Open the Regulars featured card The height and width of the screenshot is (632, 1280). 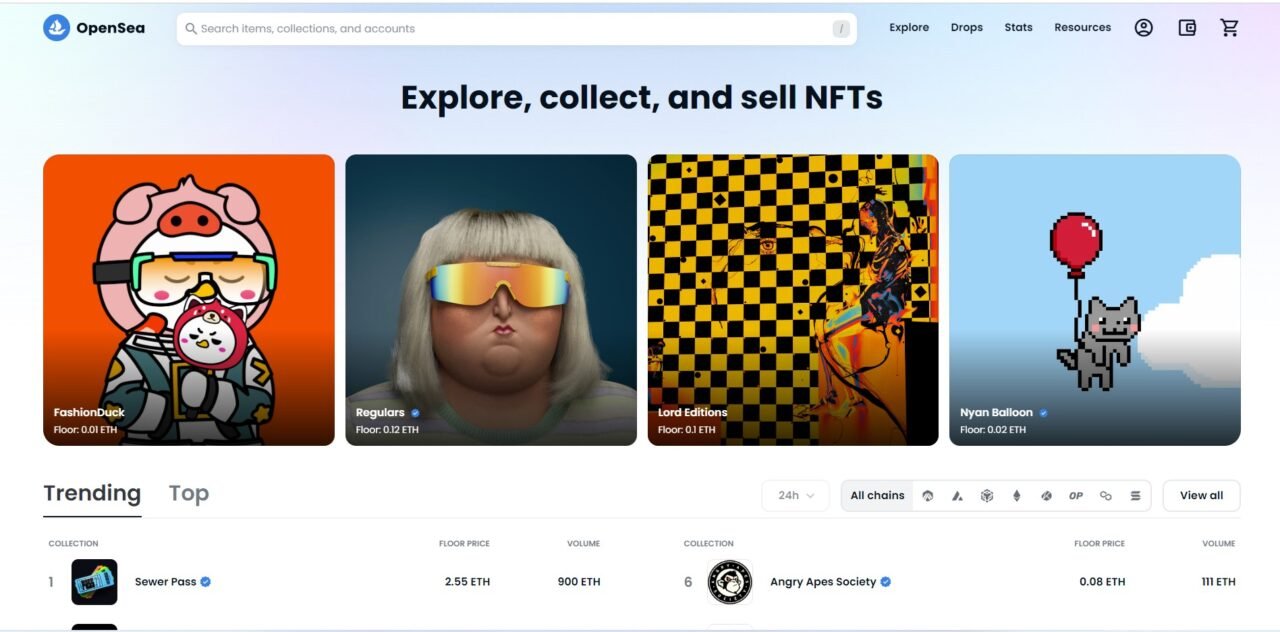491,300
